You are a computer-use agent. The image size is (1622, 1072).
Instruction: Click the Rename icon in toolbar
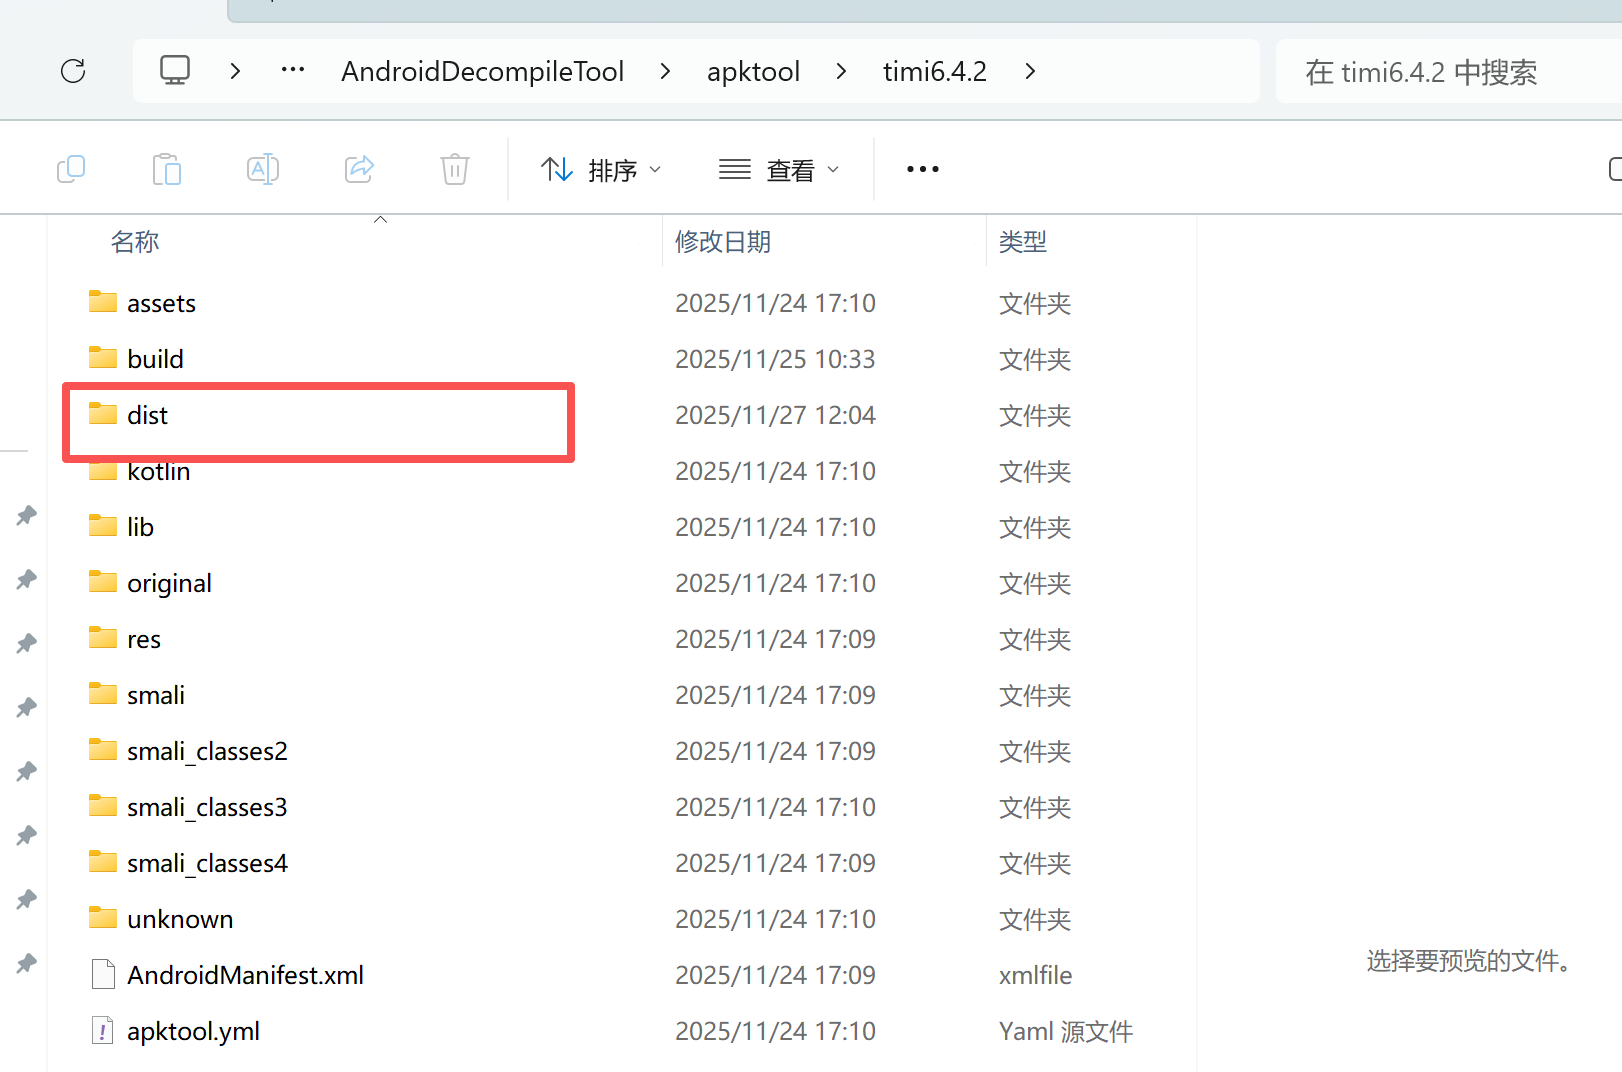tap(262, 169)
